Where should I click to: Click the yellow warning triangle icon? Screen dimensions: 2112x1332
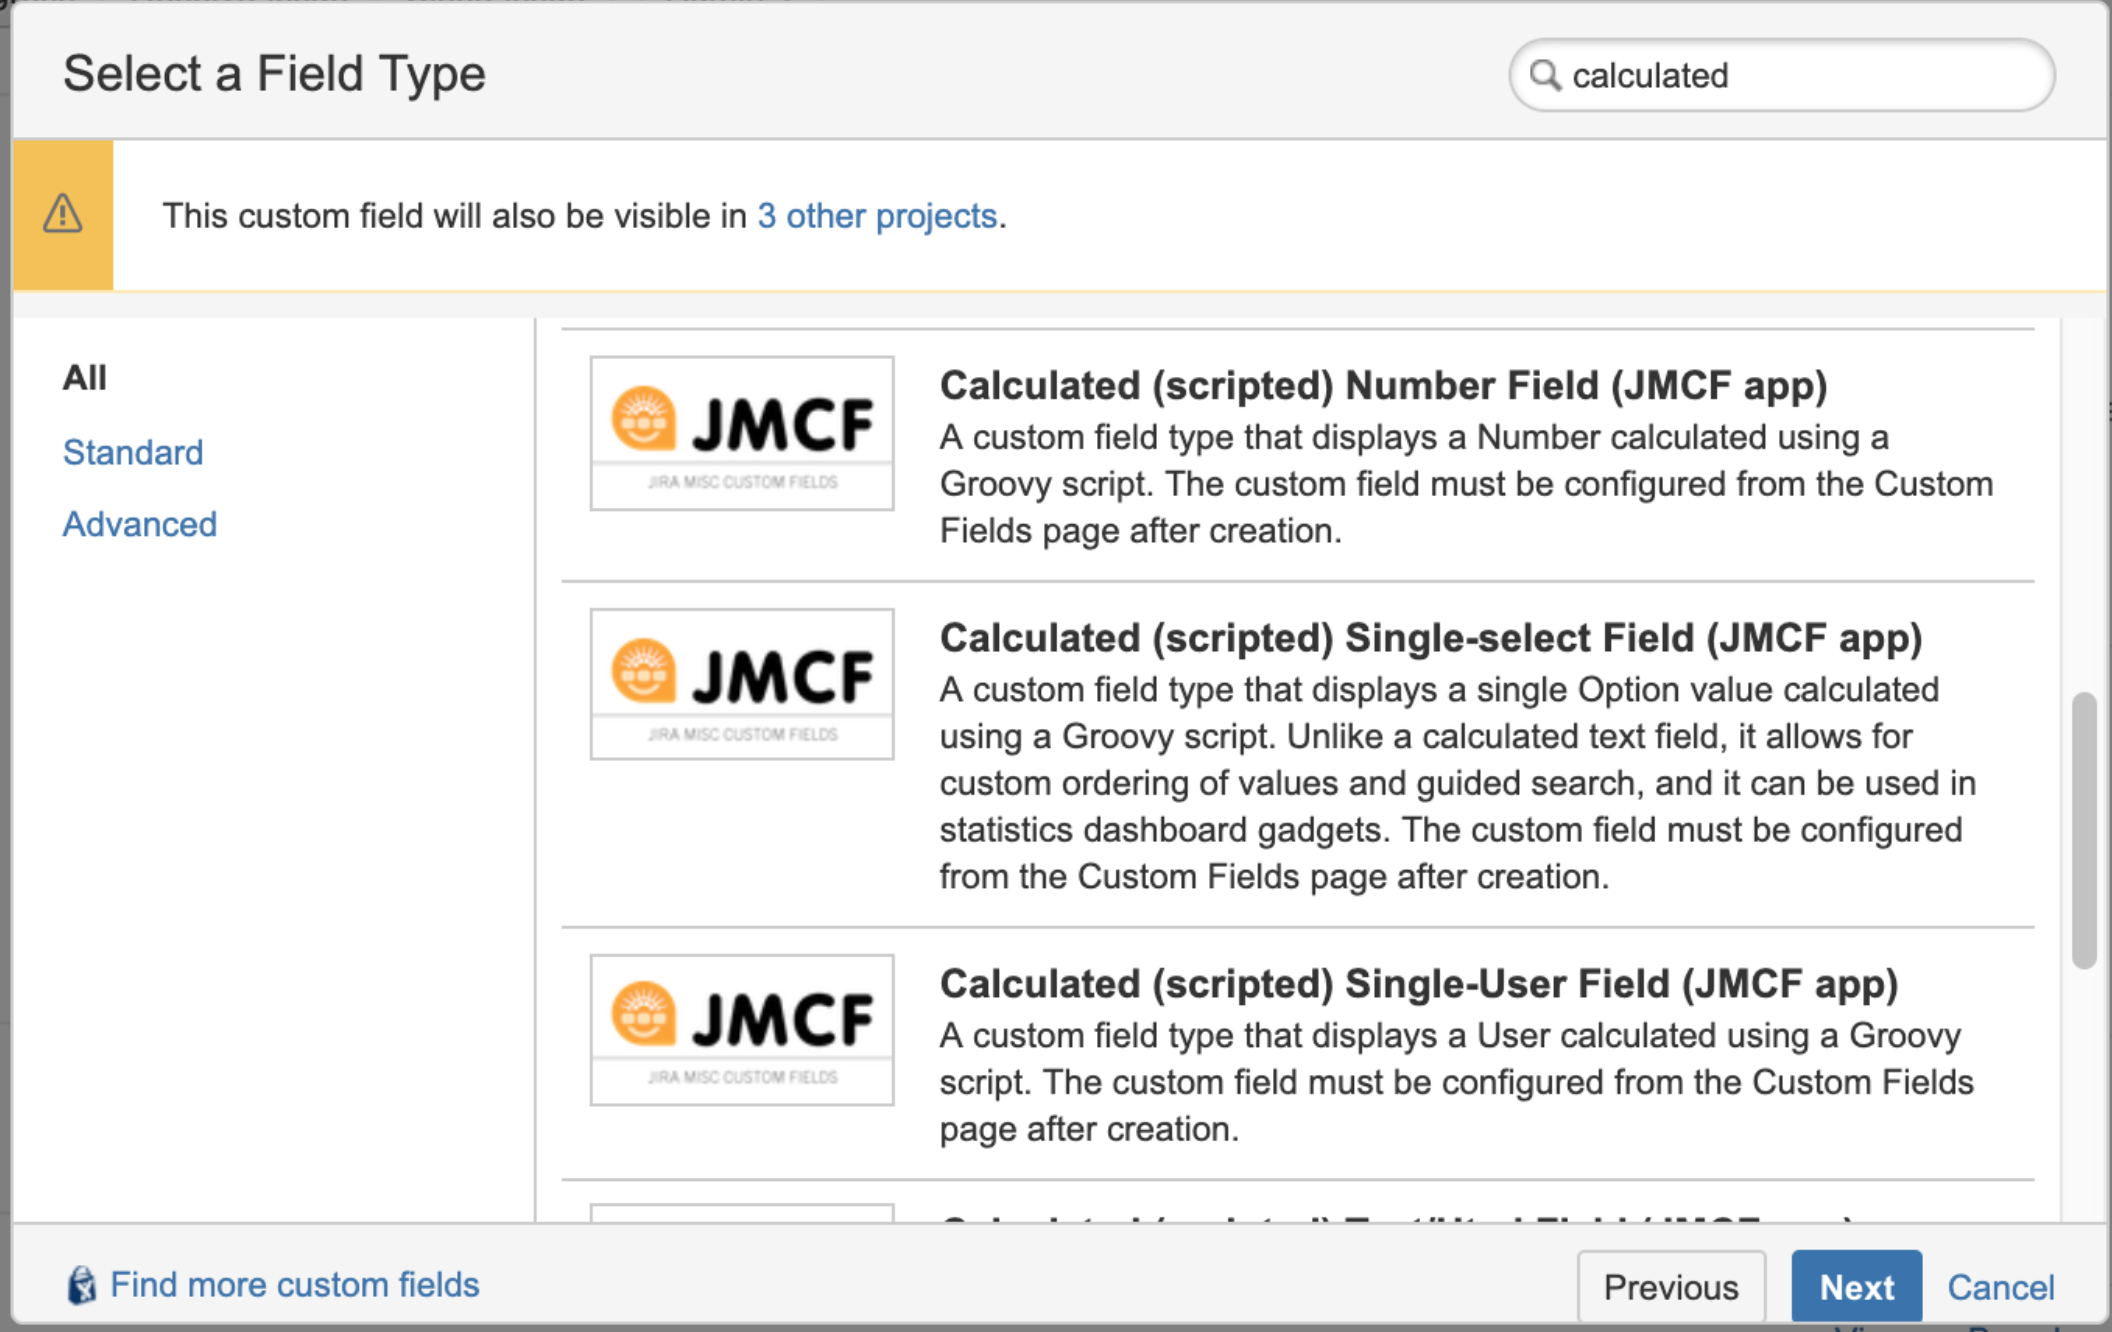coord(63,213)
